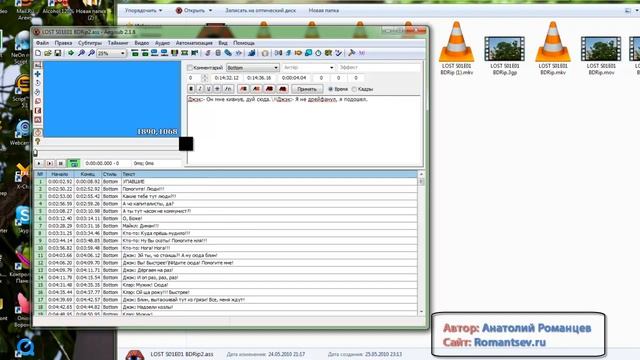Open the Тайминг menu
This screenshot has height=360, width=640.
coord(118,43)
